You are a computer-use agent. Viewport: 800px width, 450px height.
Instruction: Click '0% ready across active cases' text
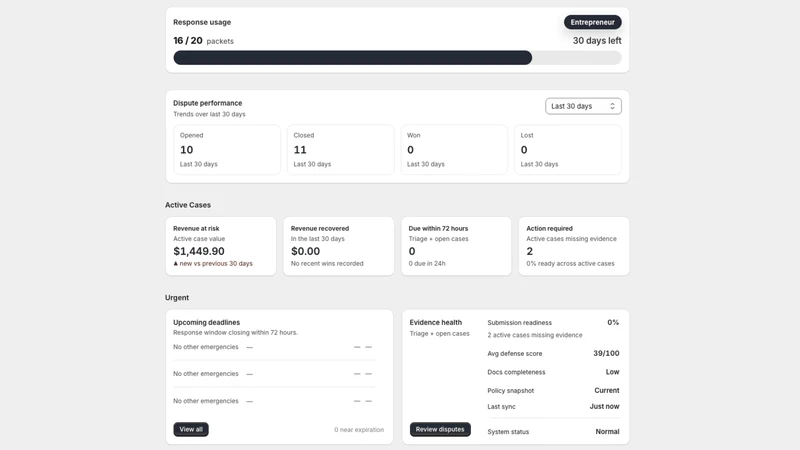pyautogui.click(x=570, y=264)
